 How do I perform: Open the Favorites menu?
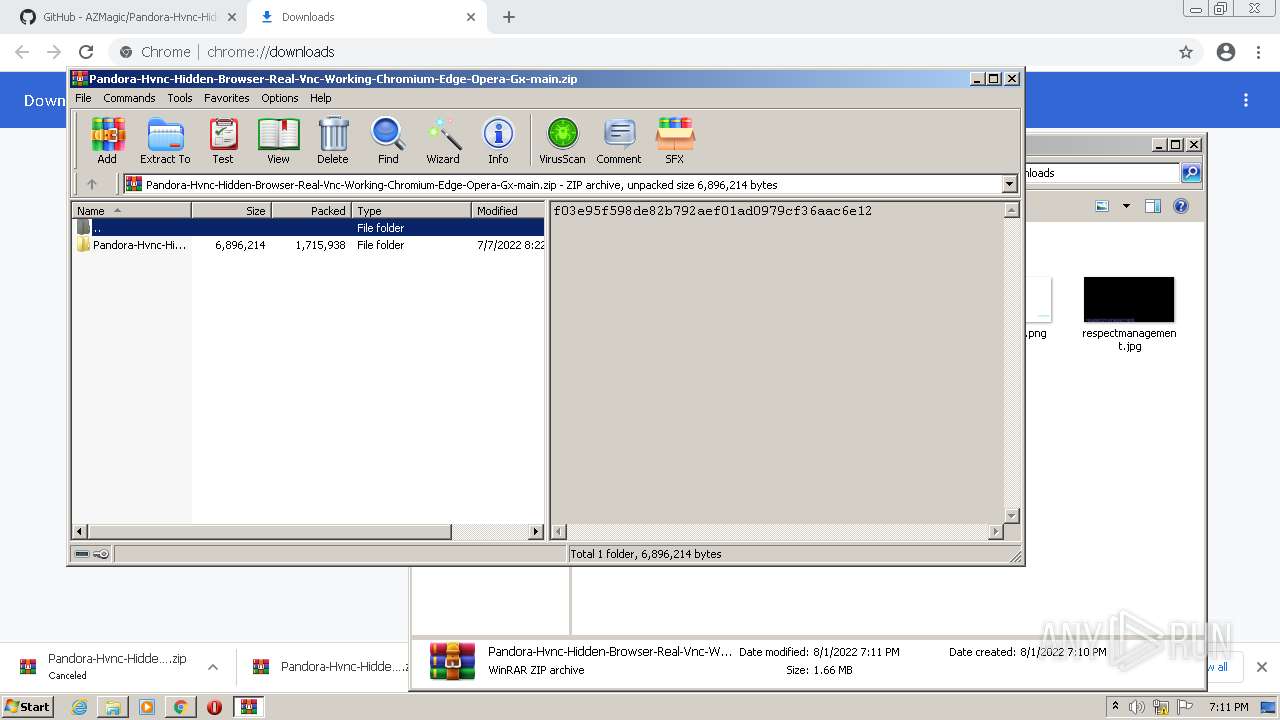[227, 98]
